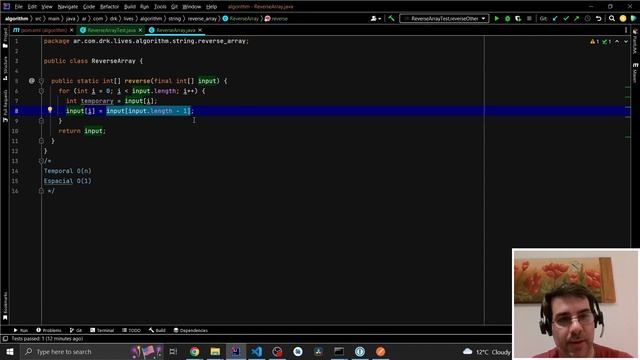Click the Debug bug icon
The height and width of the screenshot is (360, 640).
(x=507, y=18)
